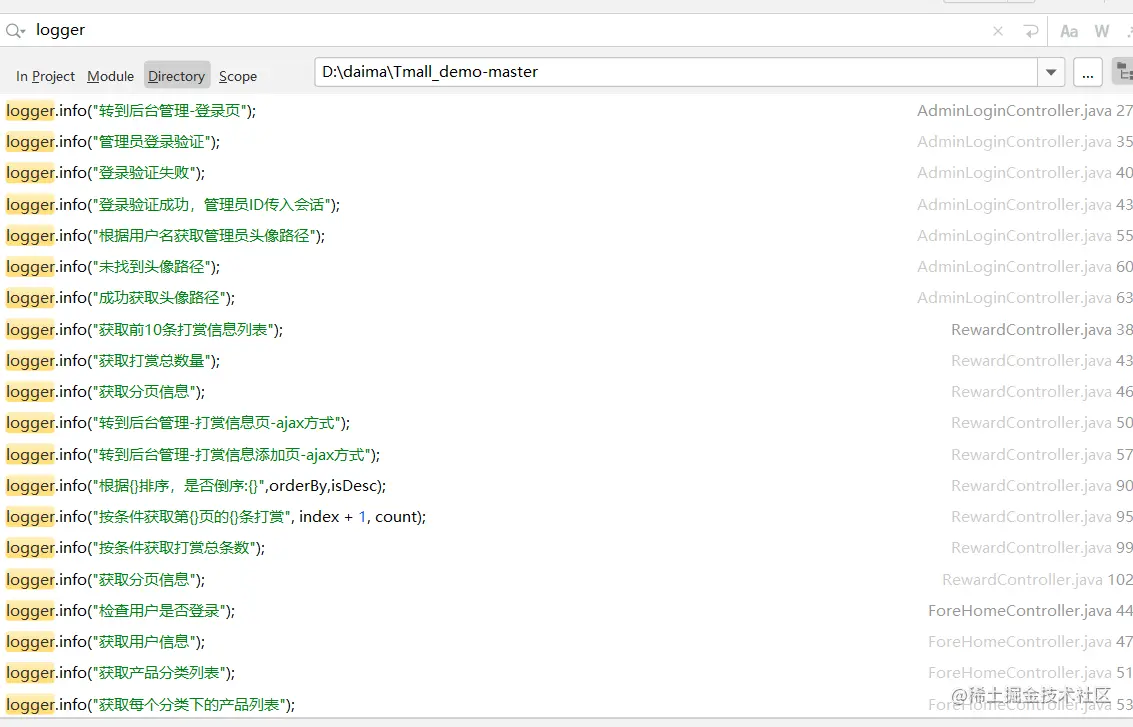Clear the search query with the X icon

coord(997,31)
